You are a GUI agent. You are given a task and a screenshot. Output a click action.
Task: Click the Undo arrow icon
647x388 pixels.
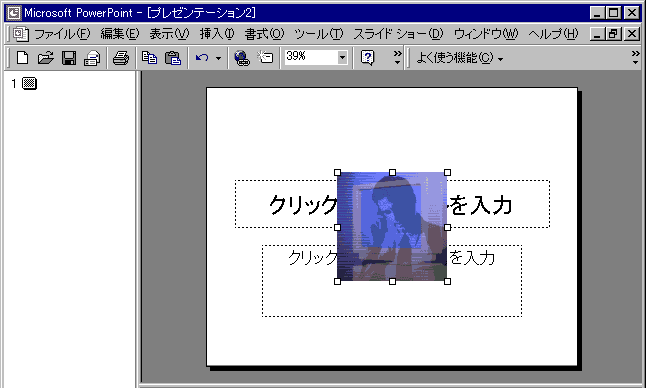pyautogui.click(x=202, y=58)
